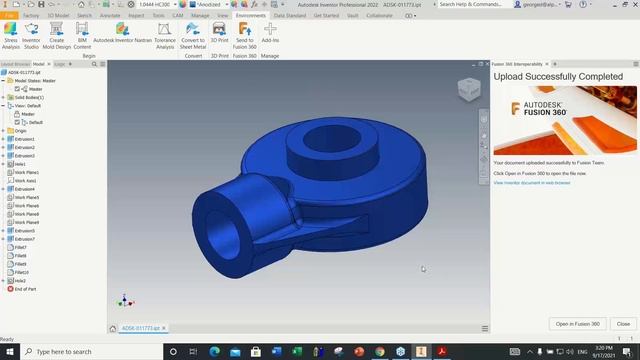Viewport: 640px width, 360px height.
Task: Launch Autodesk Inventor Nastran
Action: 122,33
